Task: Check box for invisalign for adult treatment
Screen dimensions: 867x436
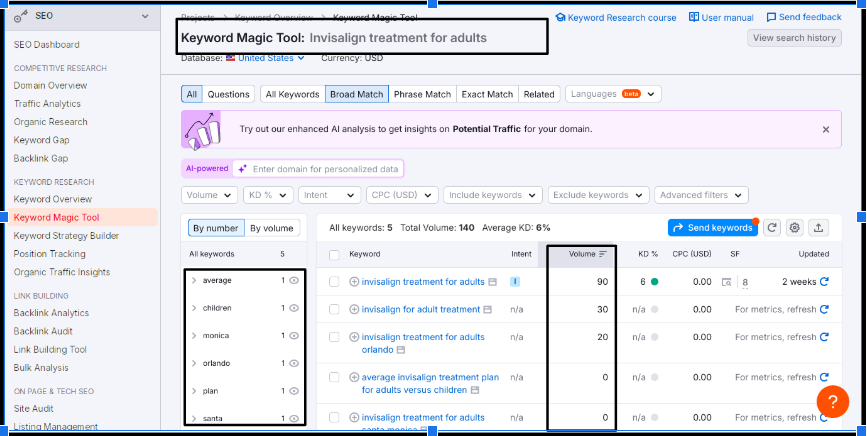Action: (334, 309)
